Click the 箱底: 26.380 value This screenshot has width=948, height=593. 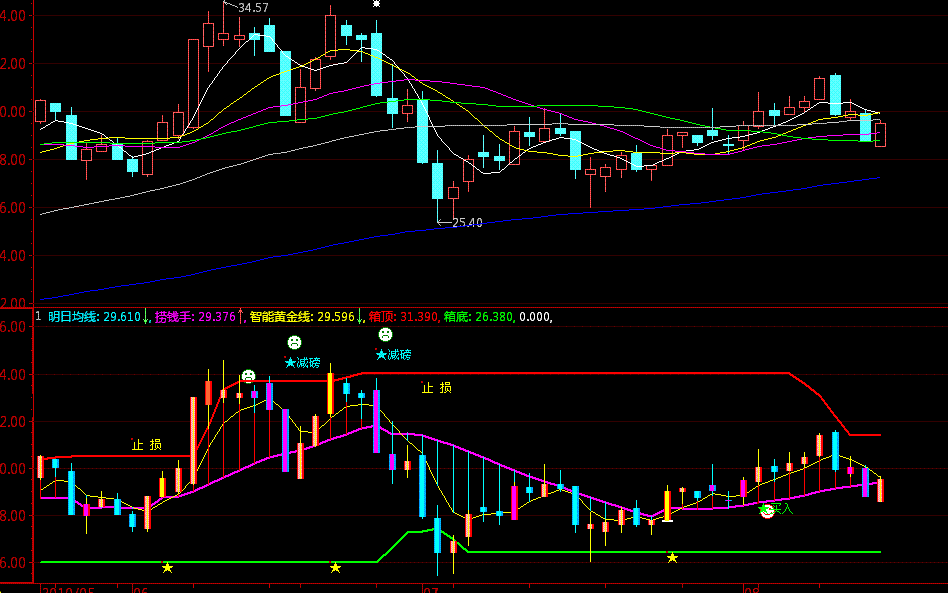coord(478,317)
